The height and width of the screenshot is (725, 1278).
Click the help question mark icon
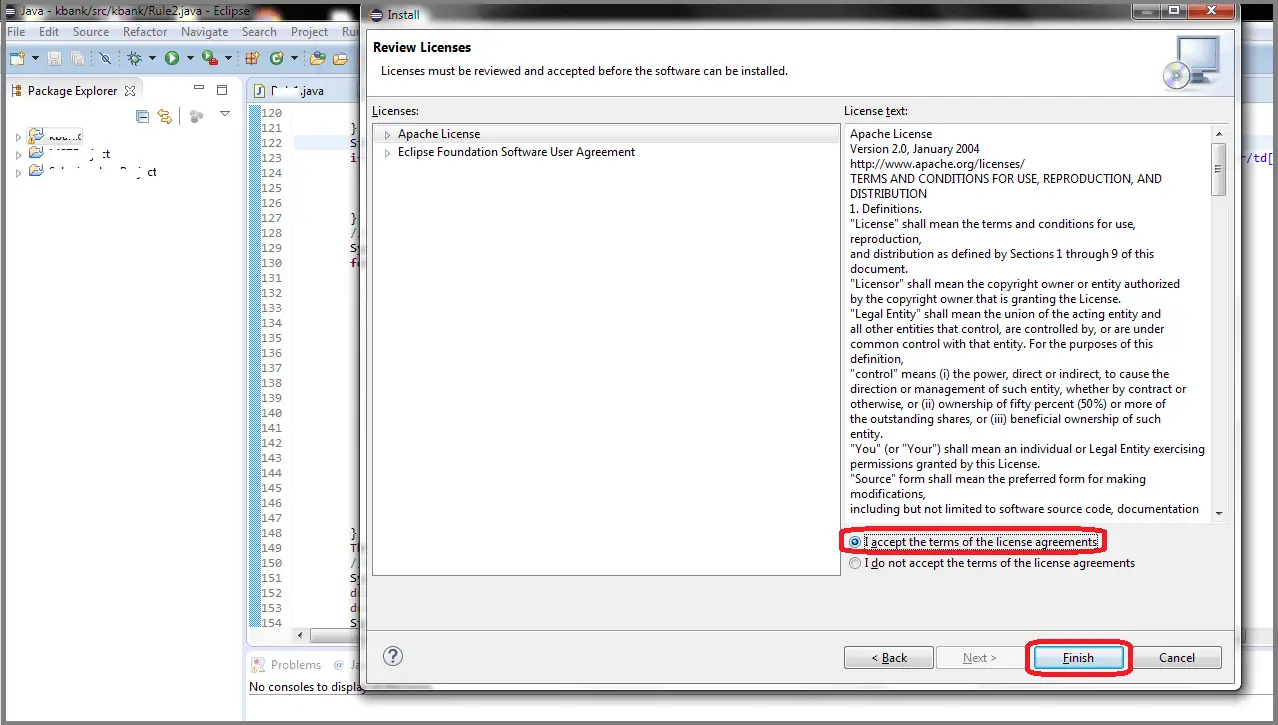point(393,656)
